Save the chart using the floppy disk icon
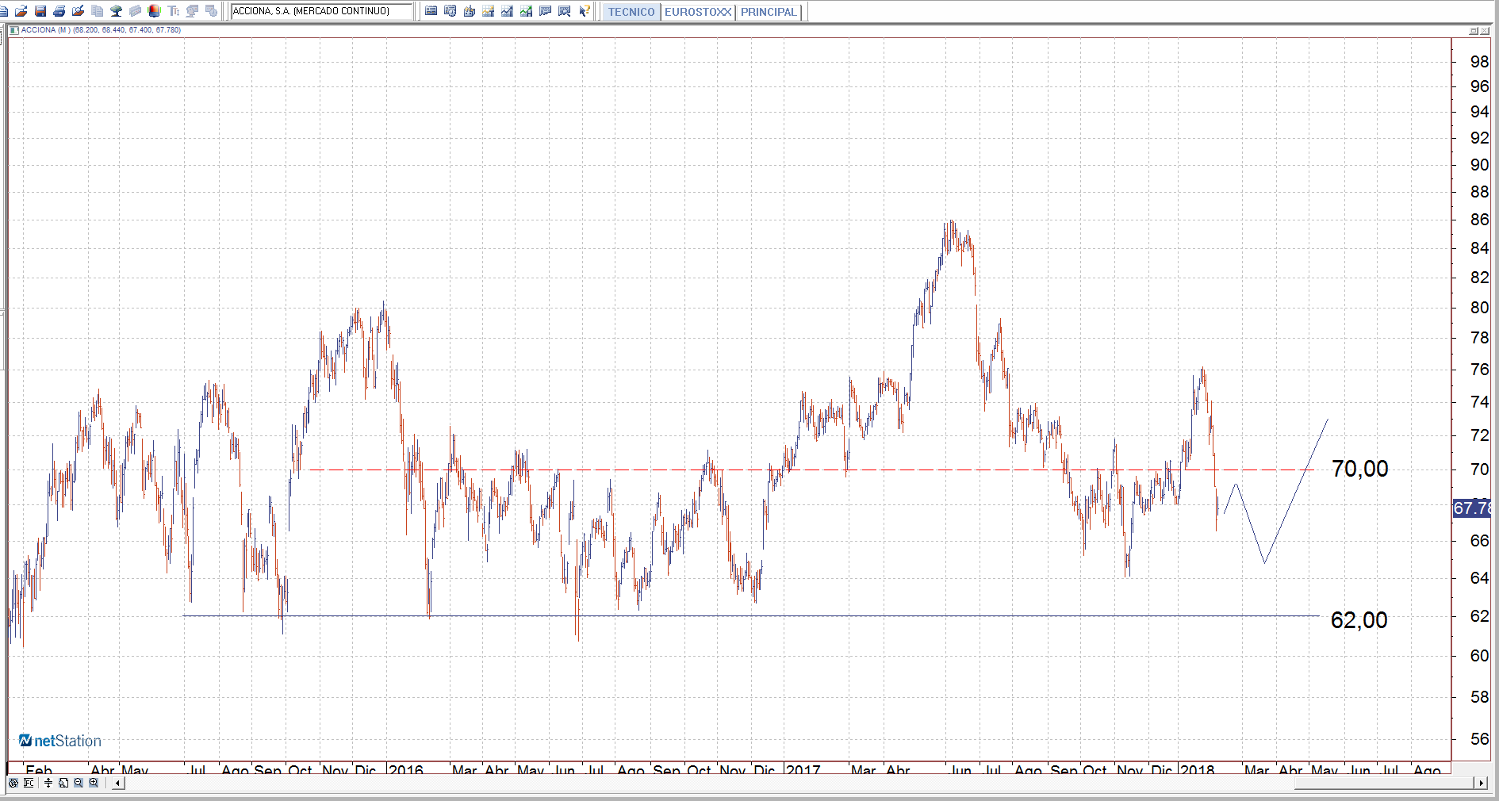Viewport: 1499px width, 801px height. (40, 11)
